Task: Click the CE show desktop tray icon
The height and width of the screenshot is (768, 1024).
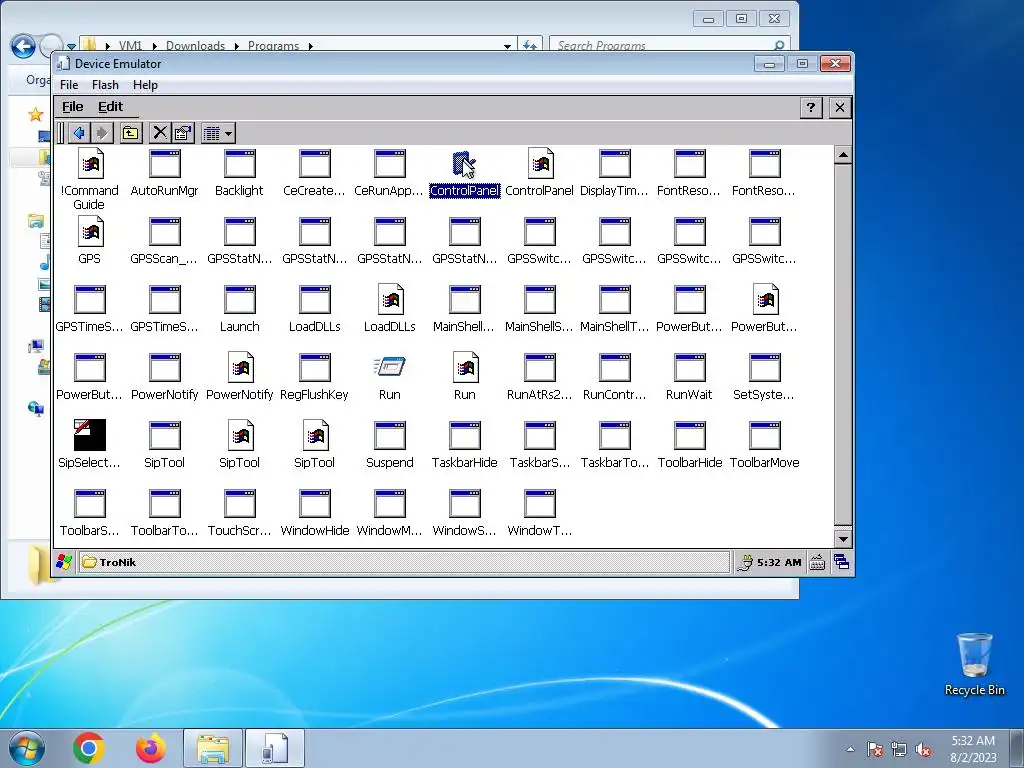Action: point(841,562)
